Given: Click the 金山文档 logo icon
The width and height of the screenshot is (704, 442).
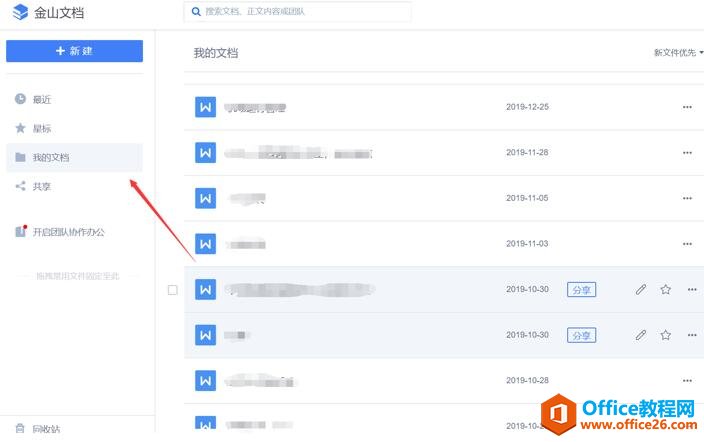Looking at the screenshot, I should [20, 13].
